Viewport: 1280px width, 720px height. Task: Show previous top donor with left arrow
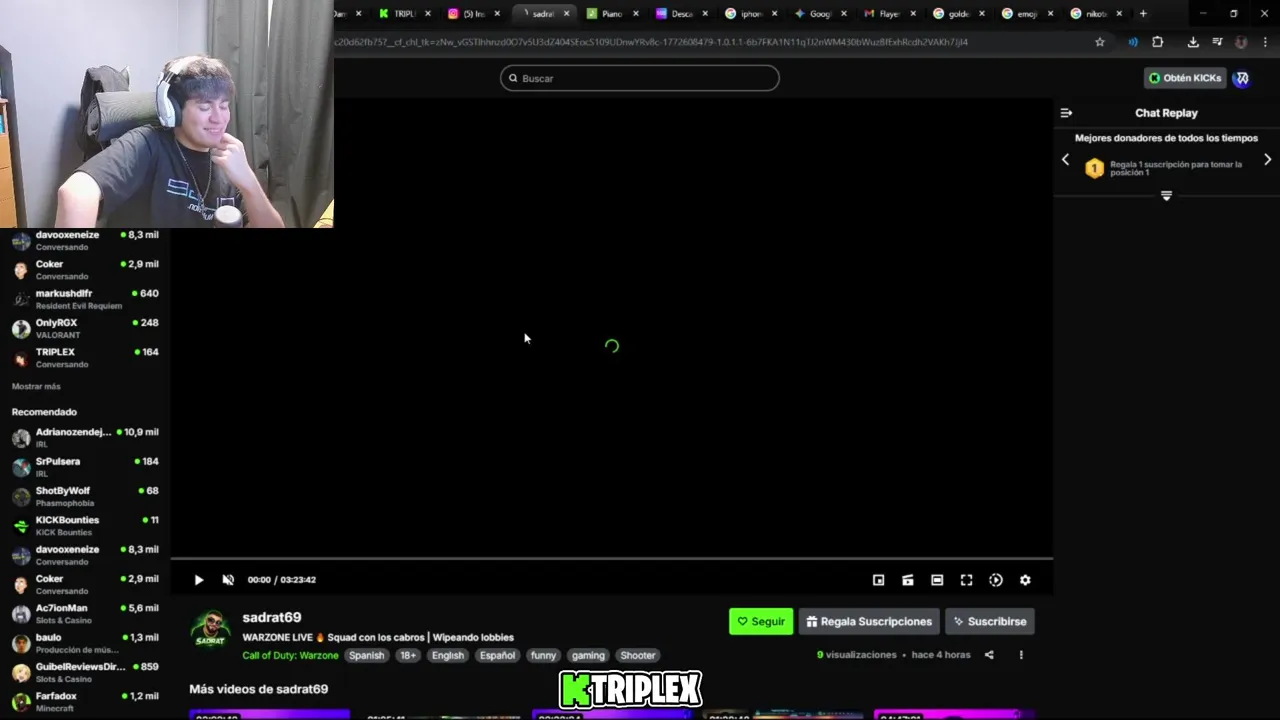point(1065,160)
